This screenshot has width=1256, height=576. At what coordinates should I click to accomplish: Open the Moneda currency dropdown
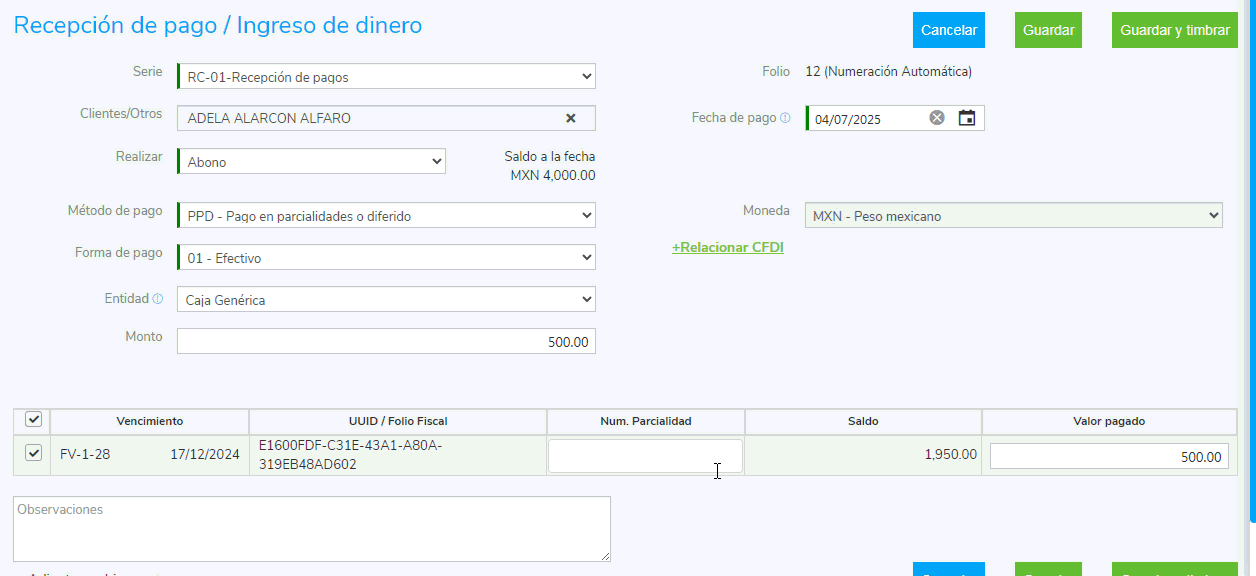[1013, 216]
